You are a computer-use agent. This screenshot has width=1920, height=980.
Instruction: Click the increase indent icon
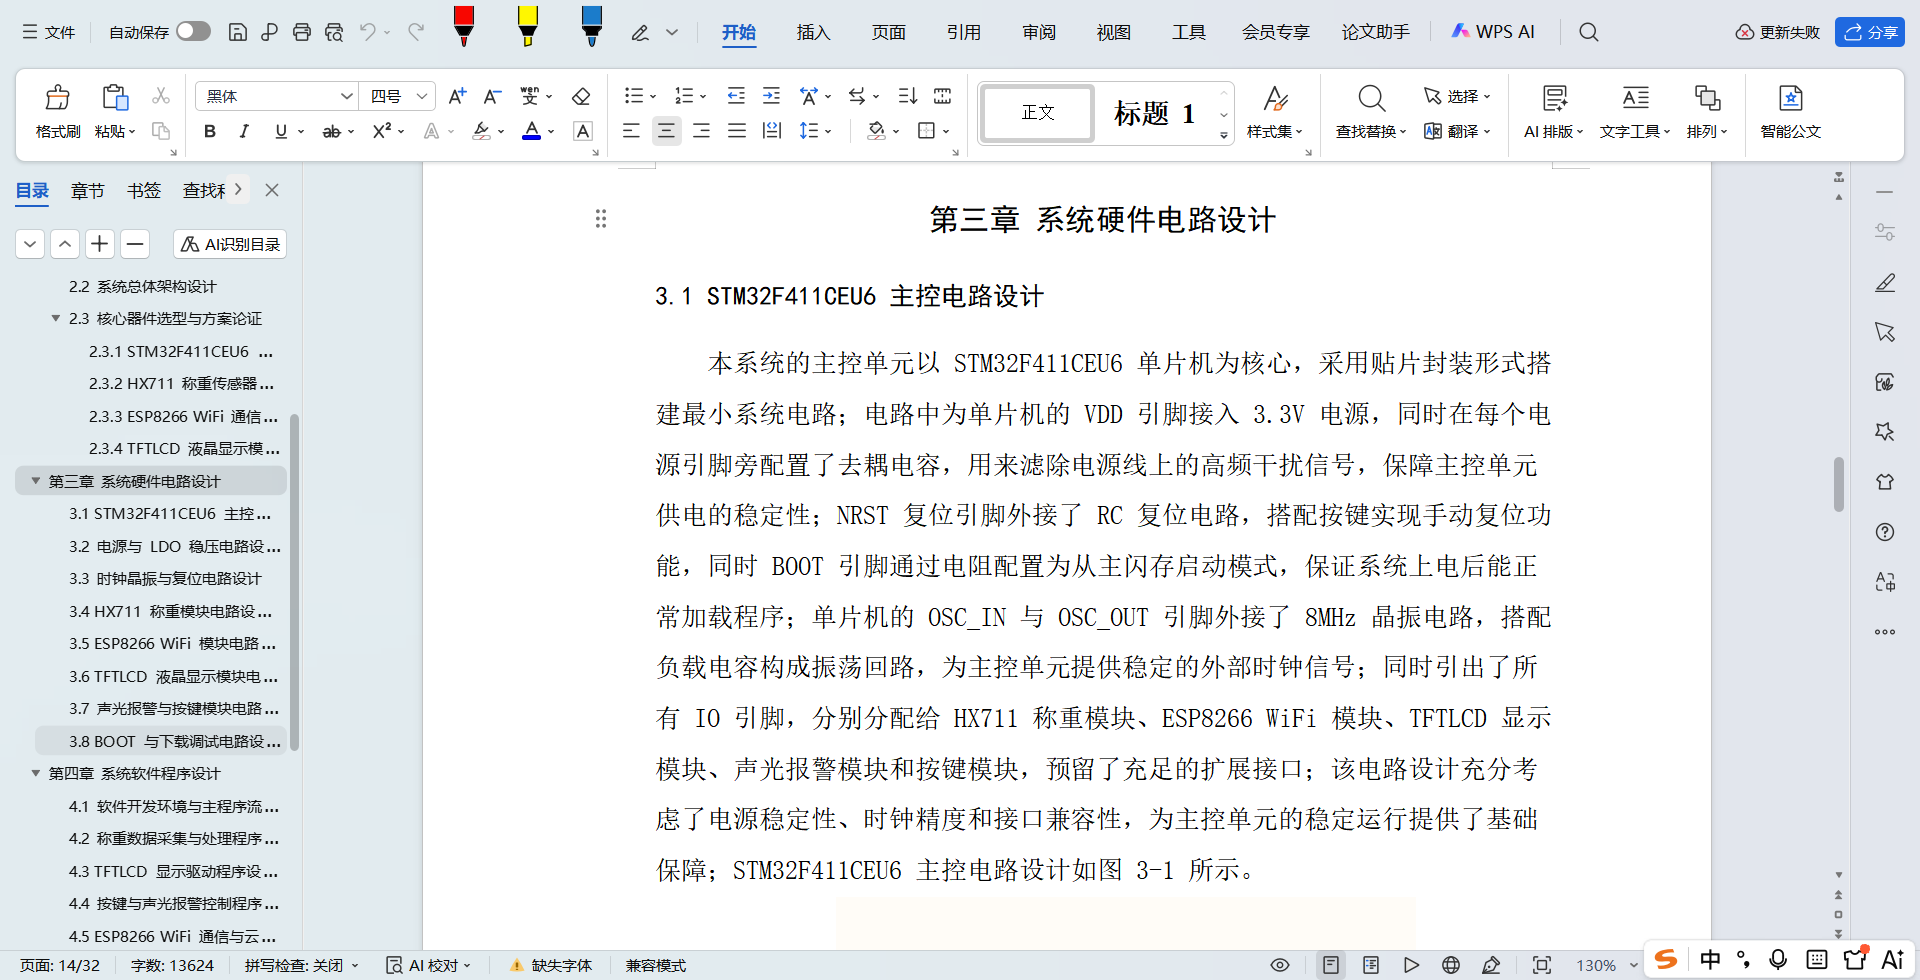[x=771, y=96]
